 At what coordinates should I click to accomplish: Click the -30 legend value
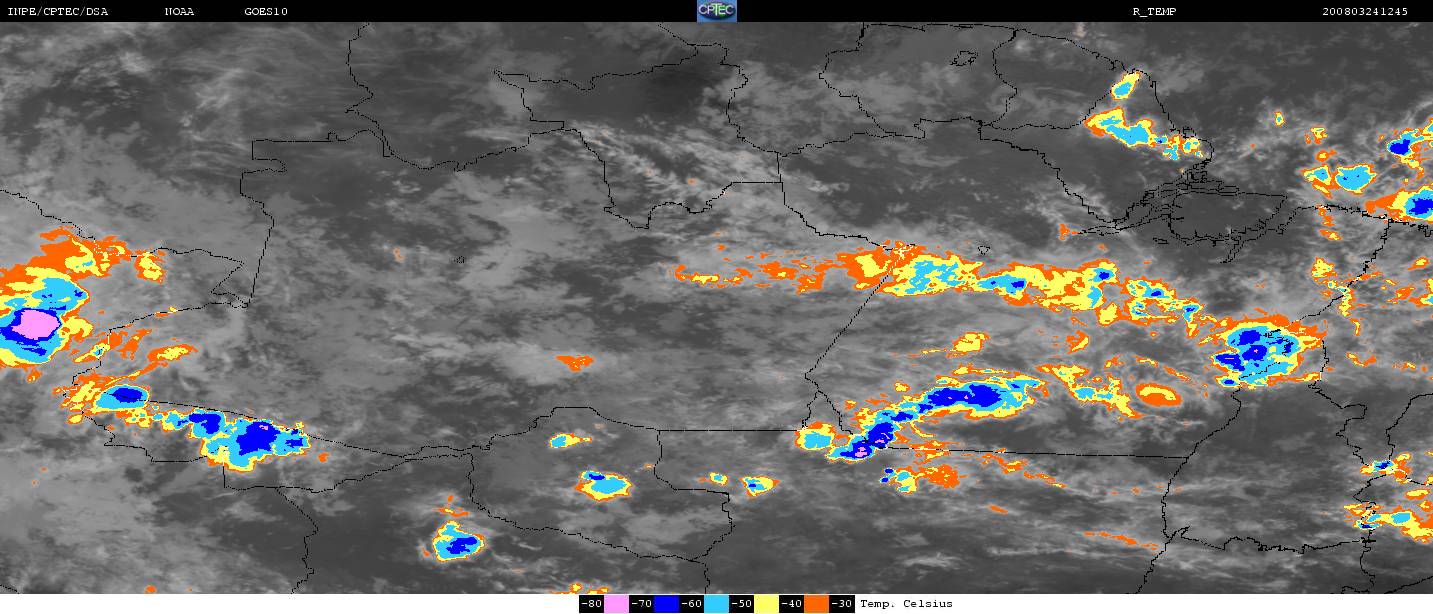[841, 604]
